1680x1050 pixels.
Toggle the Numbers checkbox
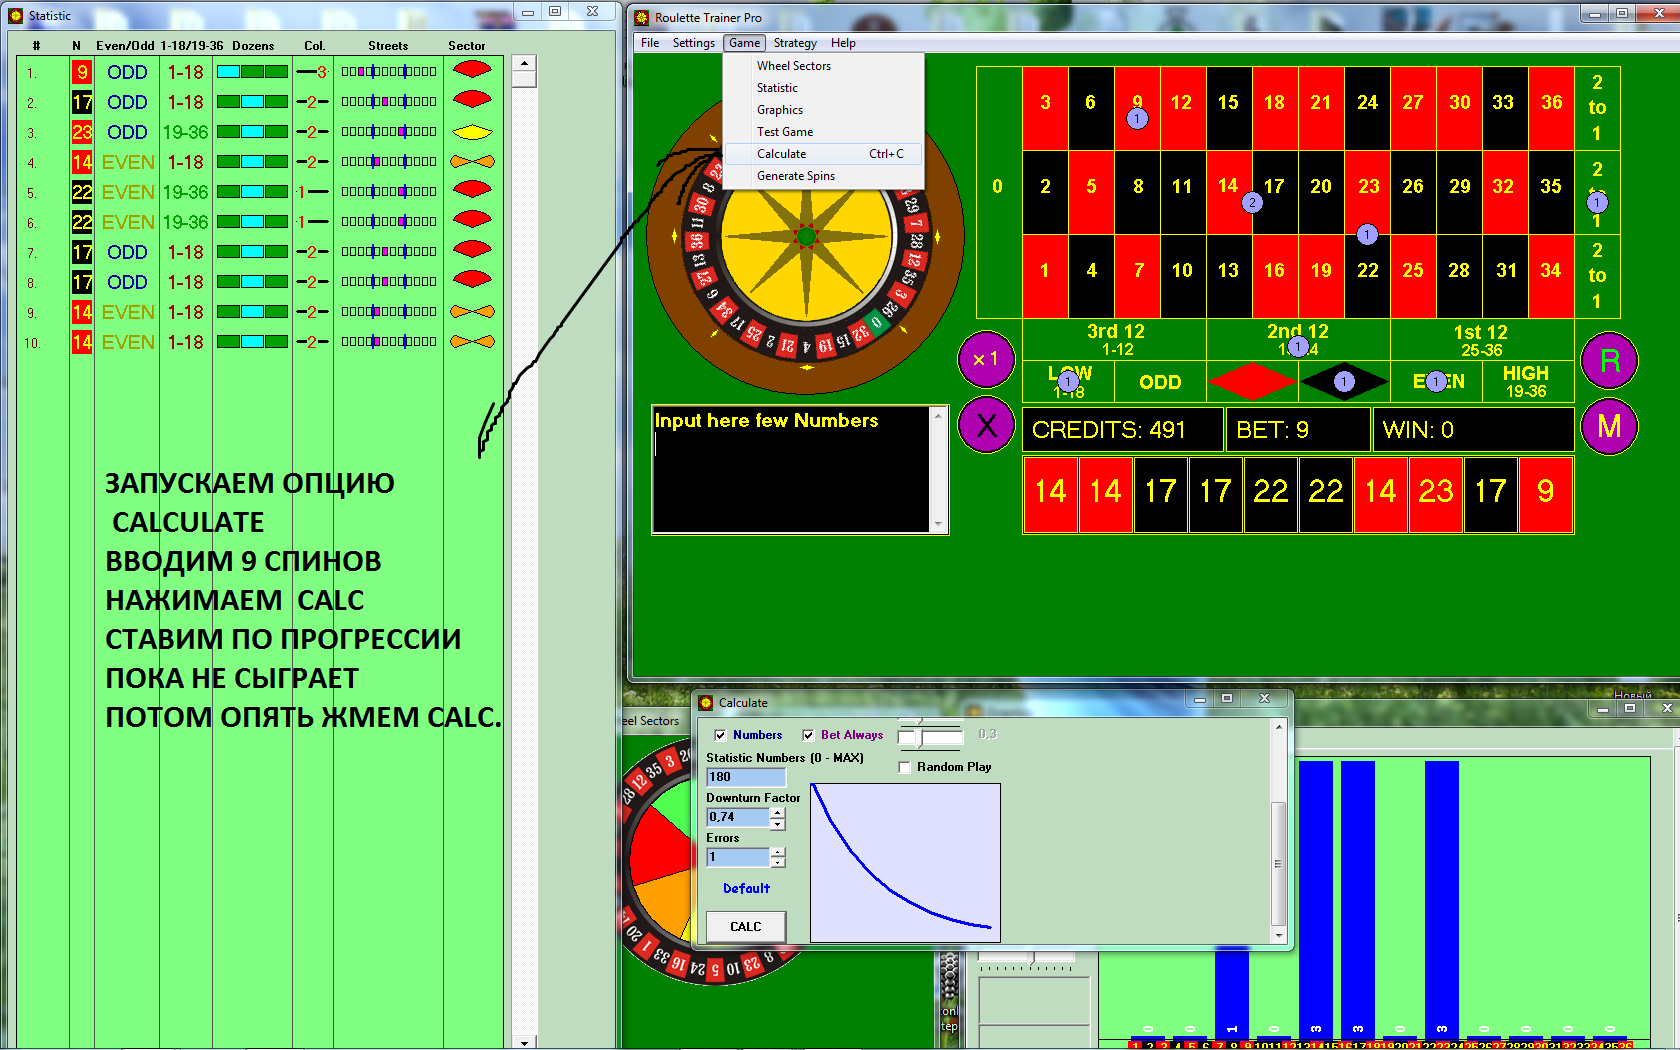[720, 735]
